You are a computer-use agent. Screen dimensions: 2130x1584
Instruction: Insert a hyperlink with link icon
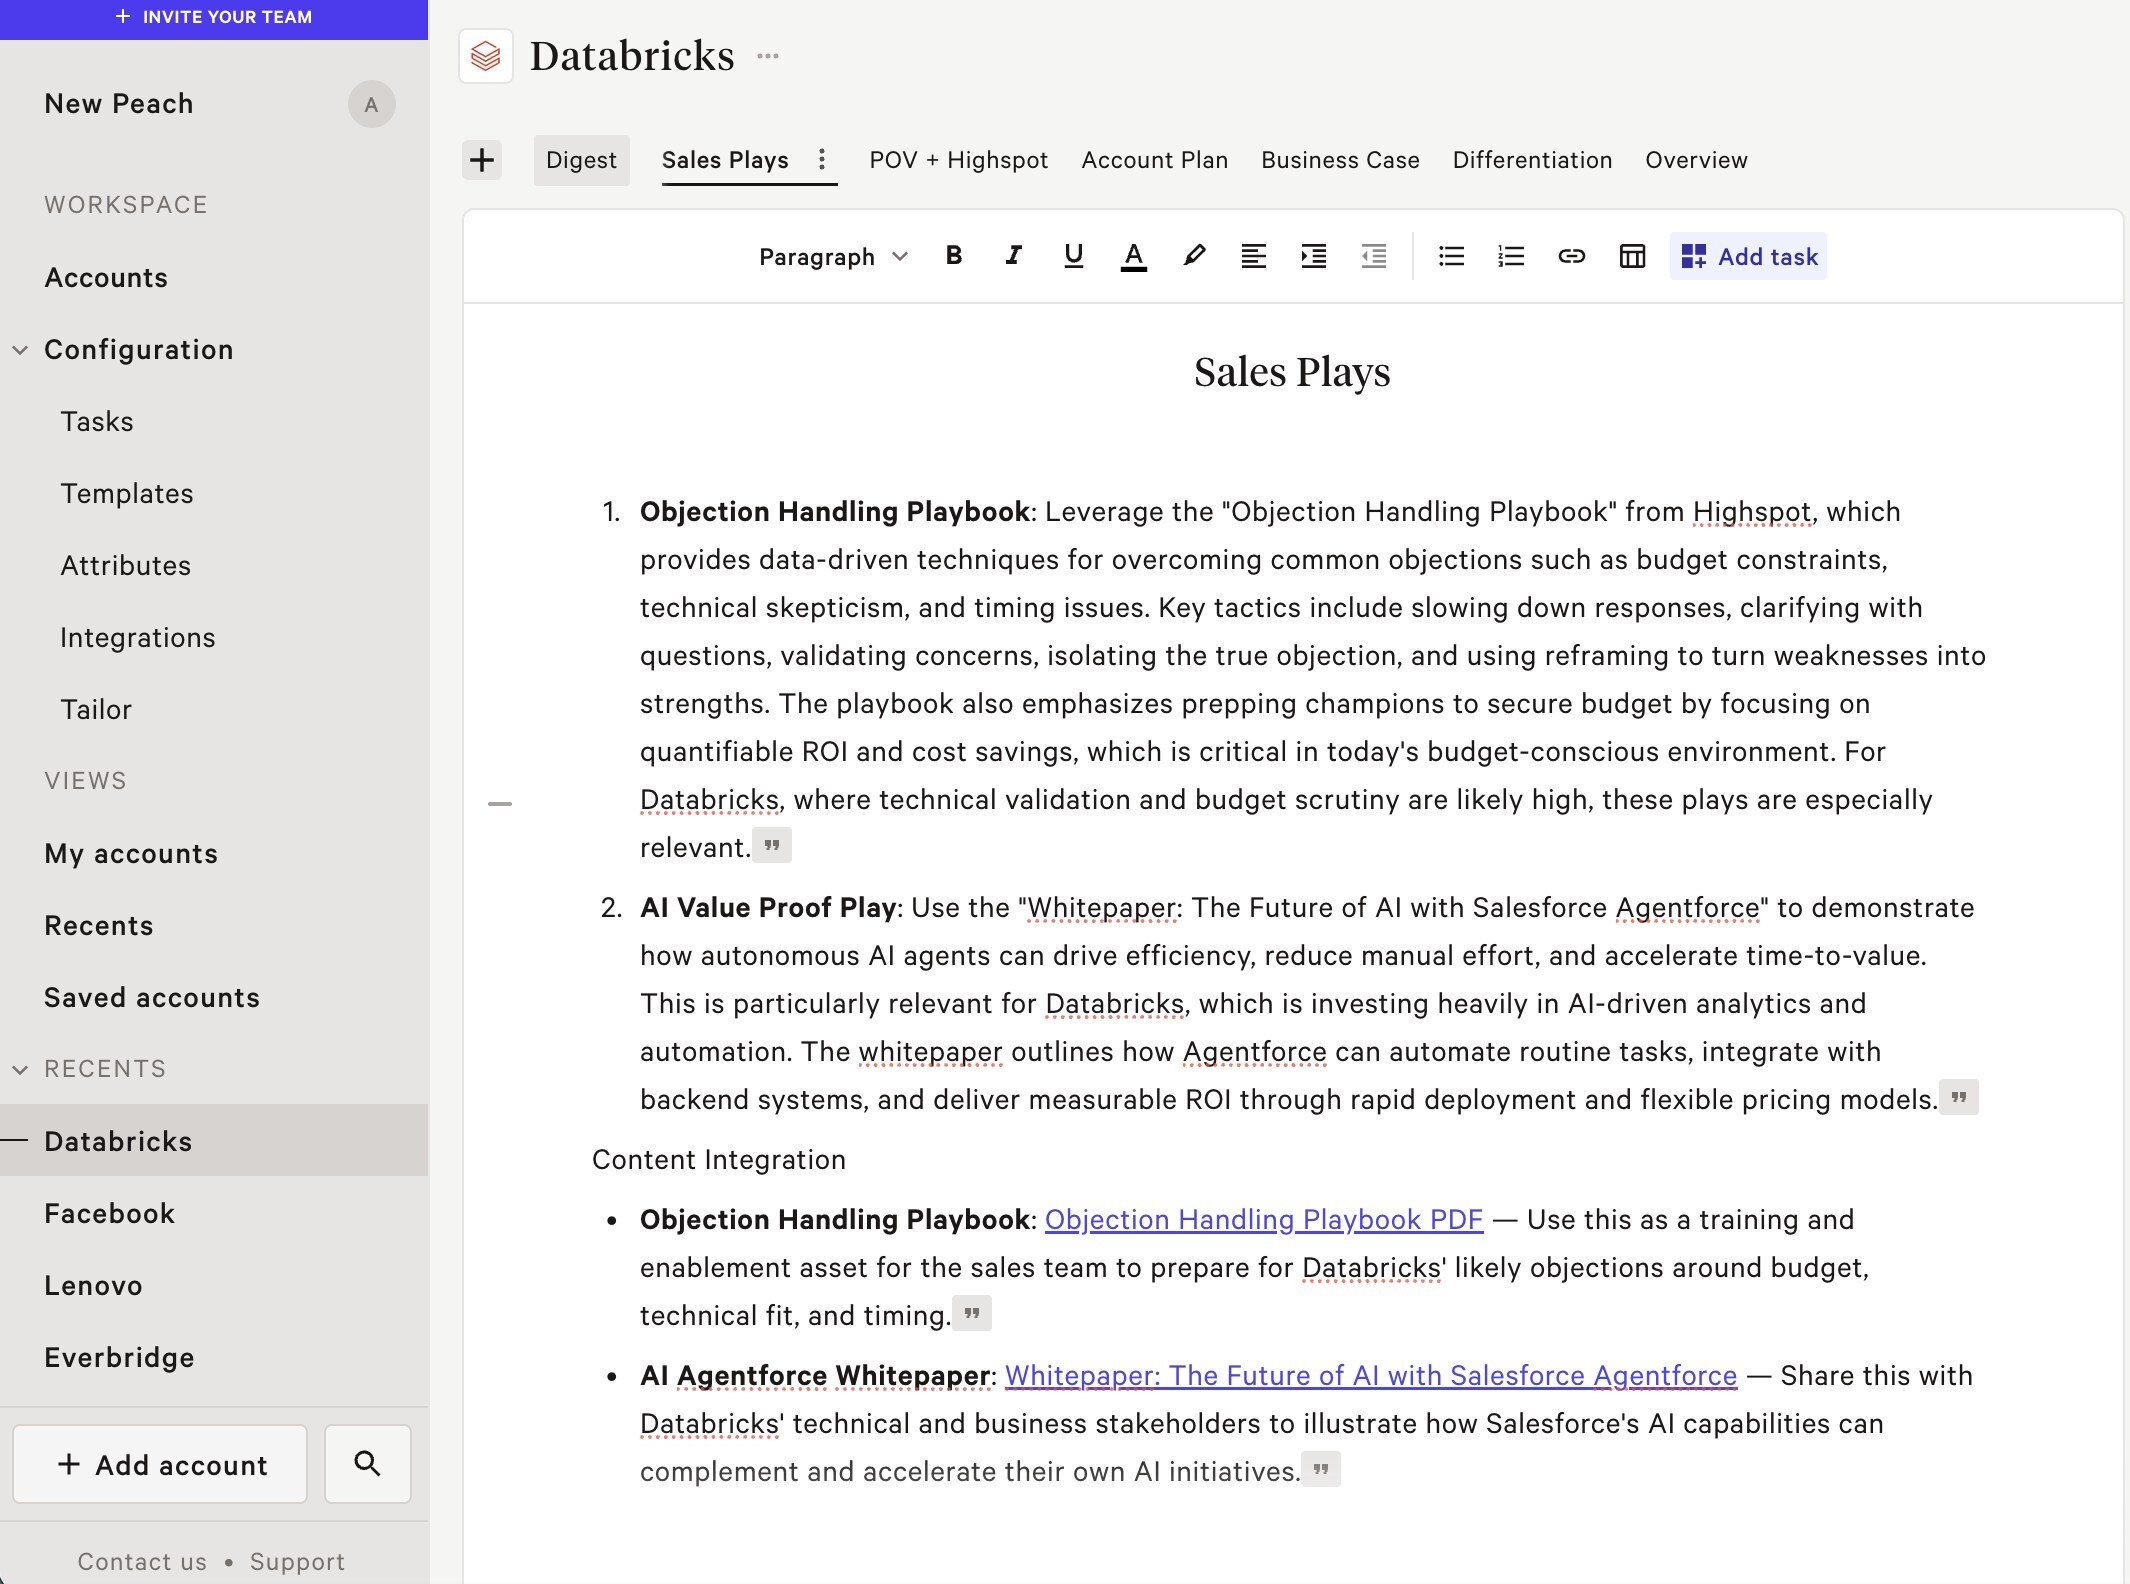pyautogui.click(x=1571, y=256)
